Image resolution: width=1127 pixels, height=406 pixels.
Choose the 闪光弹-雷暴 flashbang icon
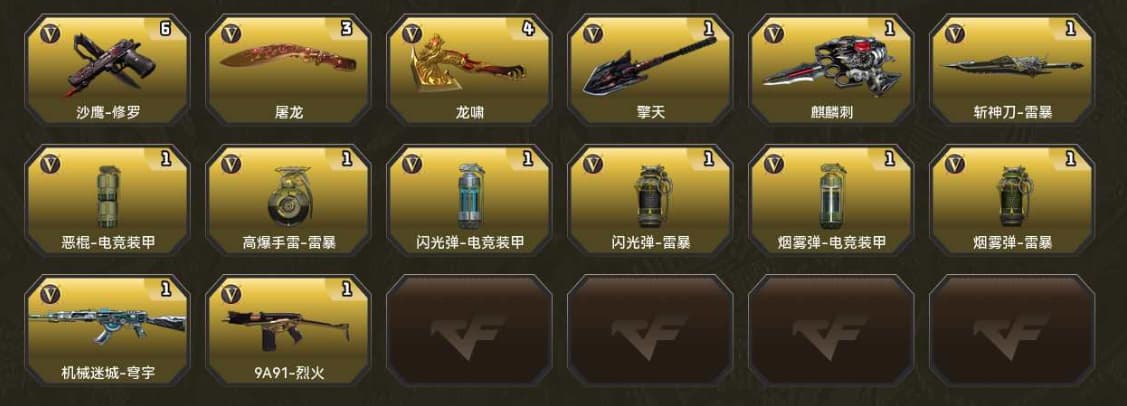click(x=651, y=195)
